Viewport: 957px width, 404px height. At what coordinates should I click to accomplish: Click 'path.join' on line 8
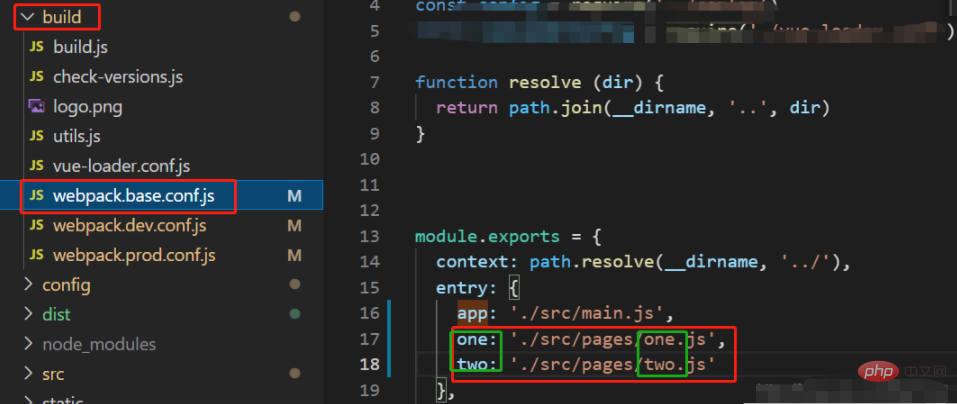[x=555, y=108]
